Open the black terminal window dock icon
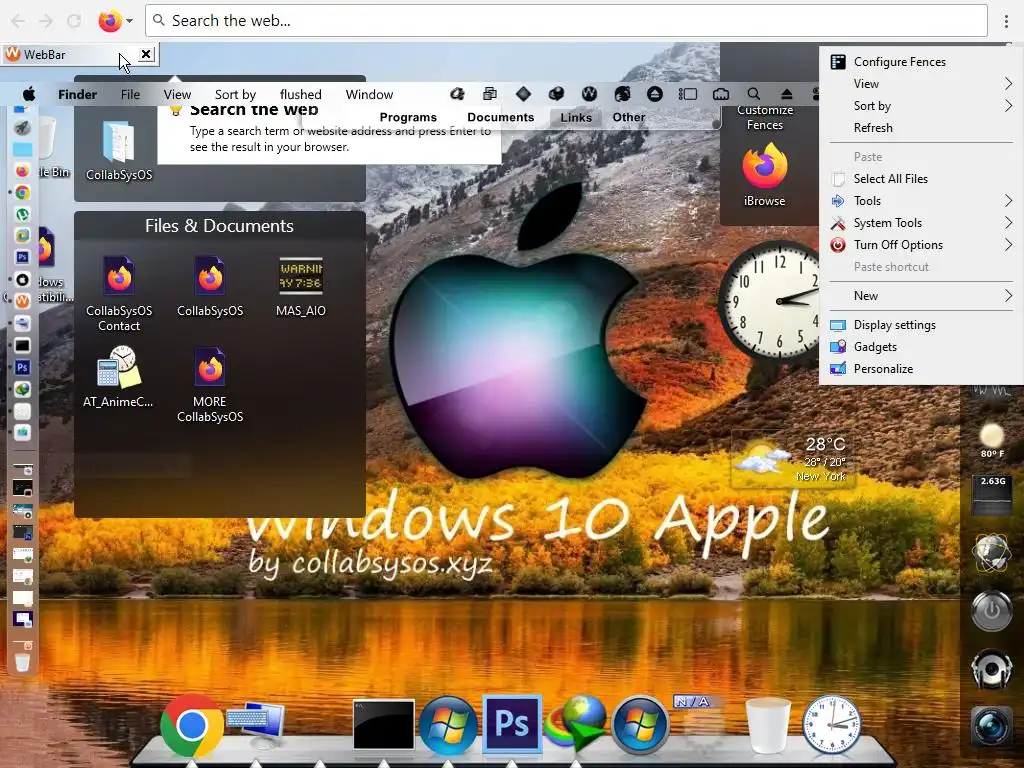 click(383, 725)
